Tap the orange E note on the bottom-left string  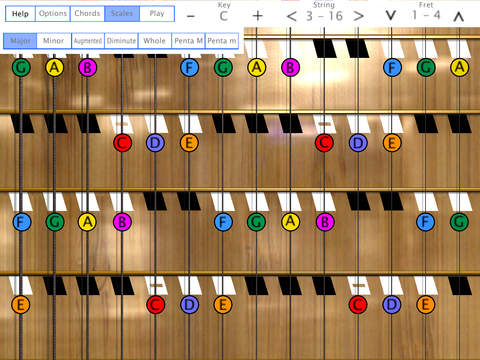21,305
